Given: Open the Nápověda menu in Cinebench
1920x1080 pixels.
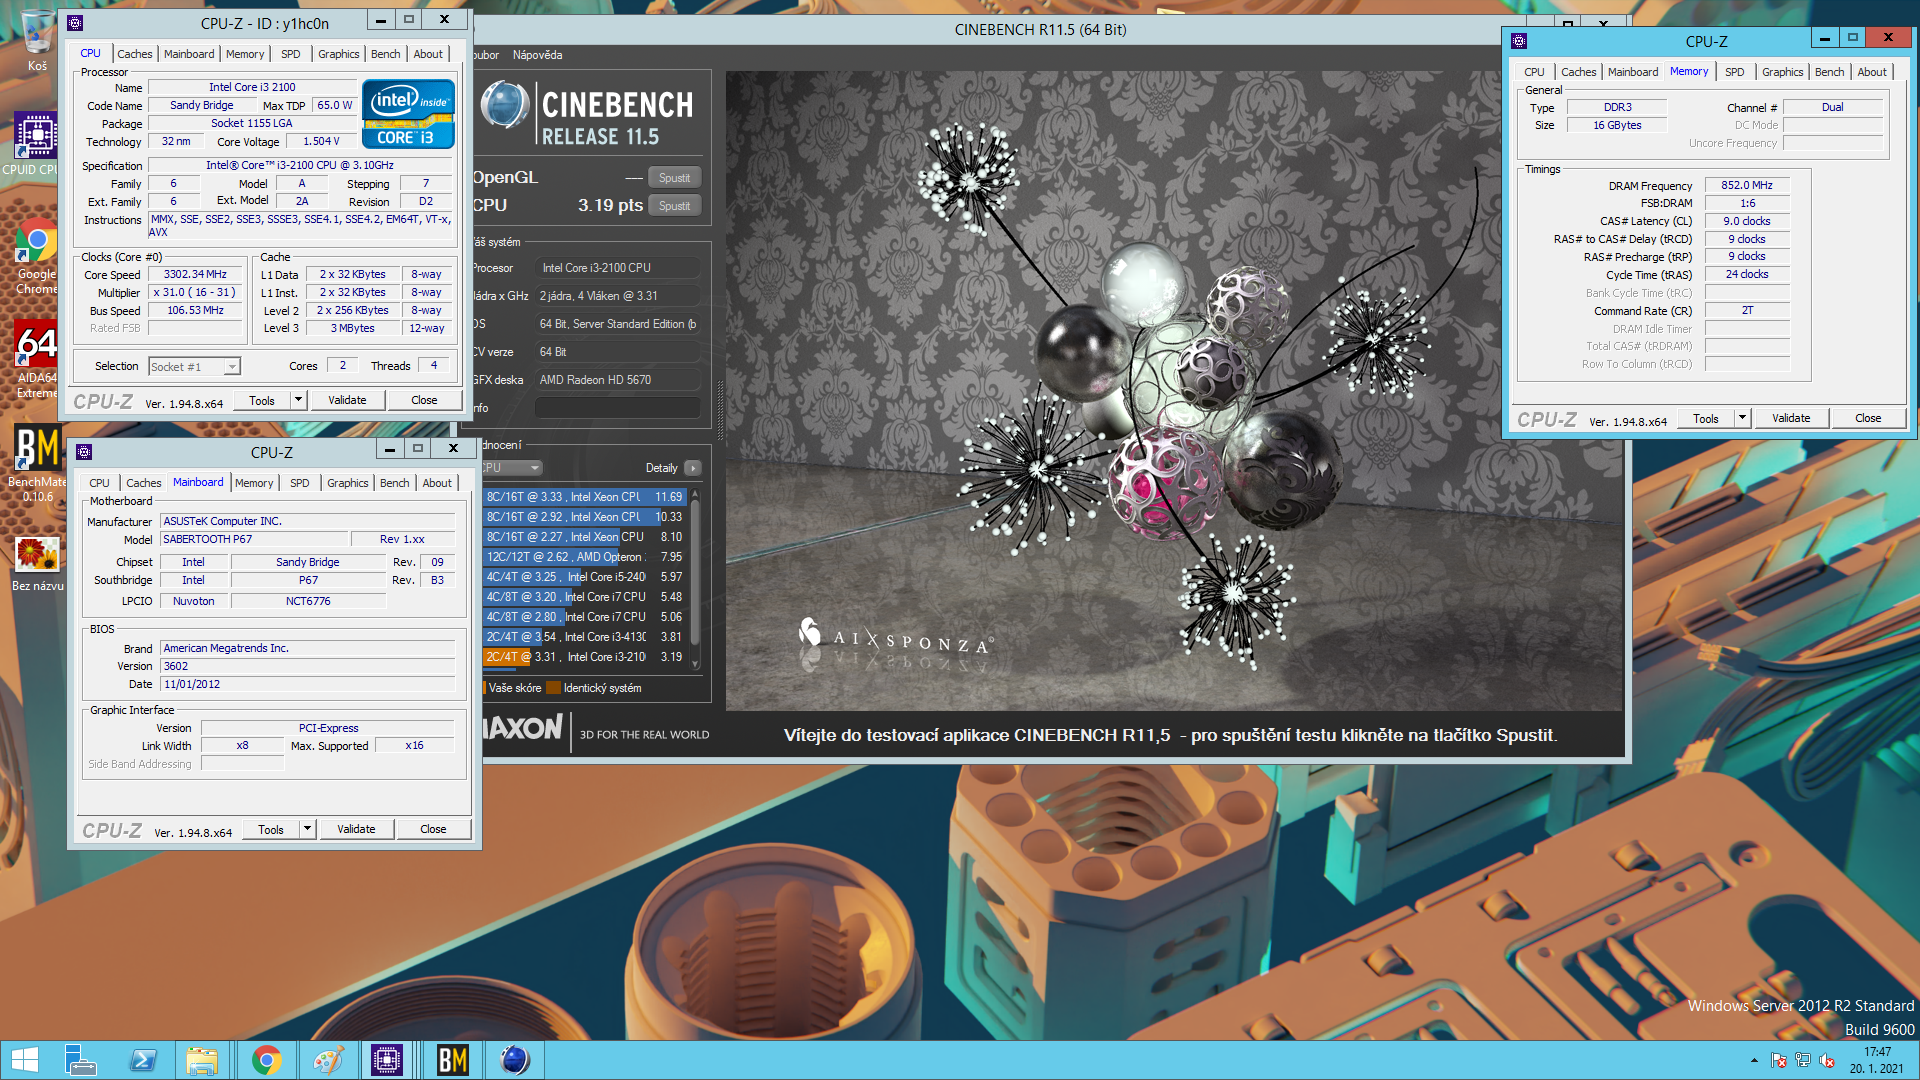Looking at the screenshot, I should point(537,55).
